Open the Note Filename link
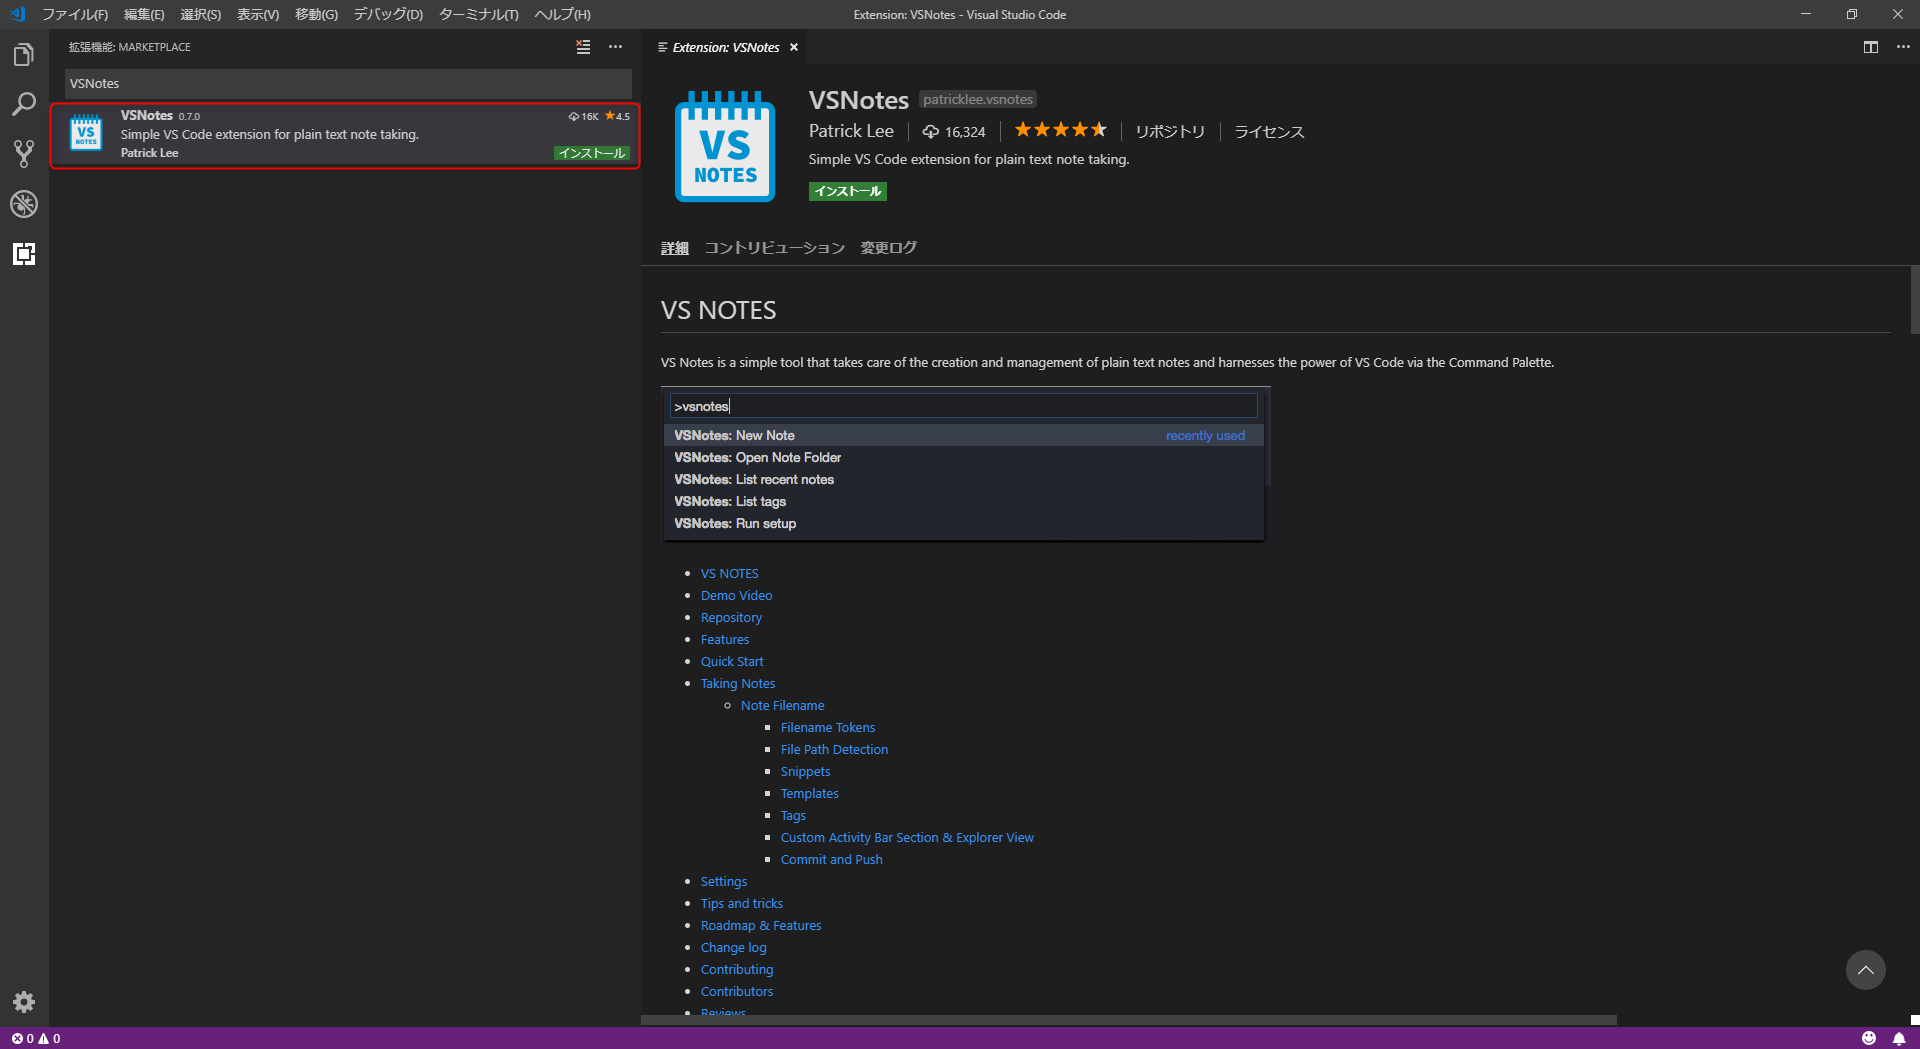Viewport: 1920px width, 1049px height. coord(783,705)
